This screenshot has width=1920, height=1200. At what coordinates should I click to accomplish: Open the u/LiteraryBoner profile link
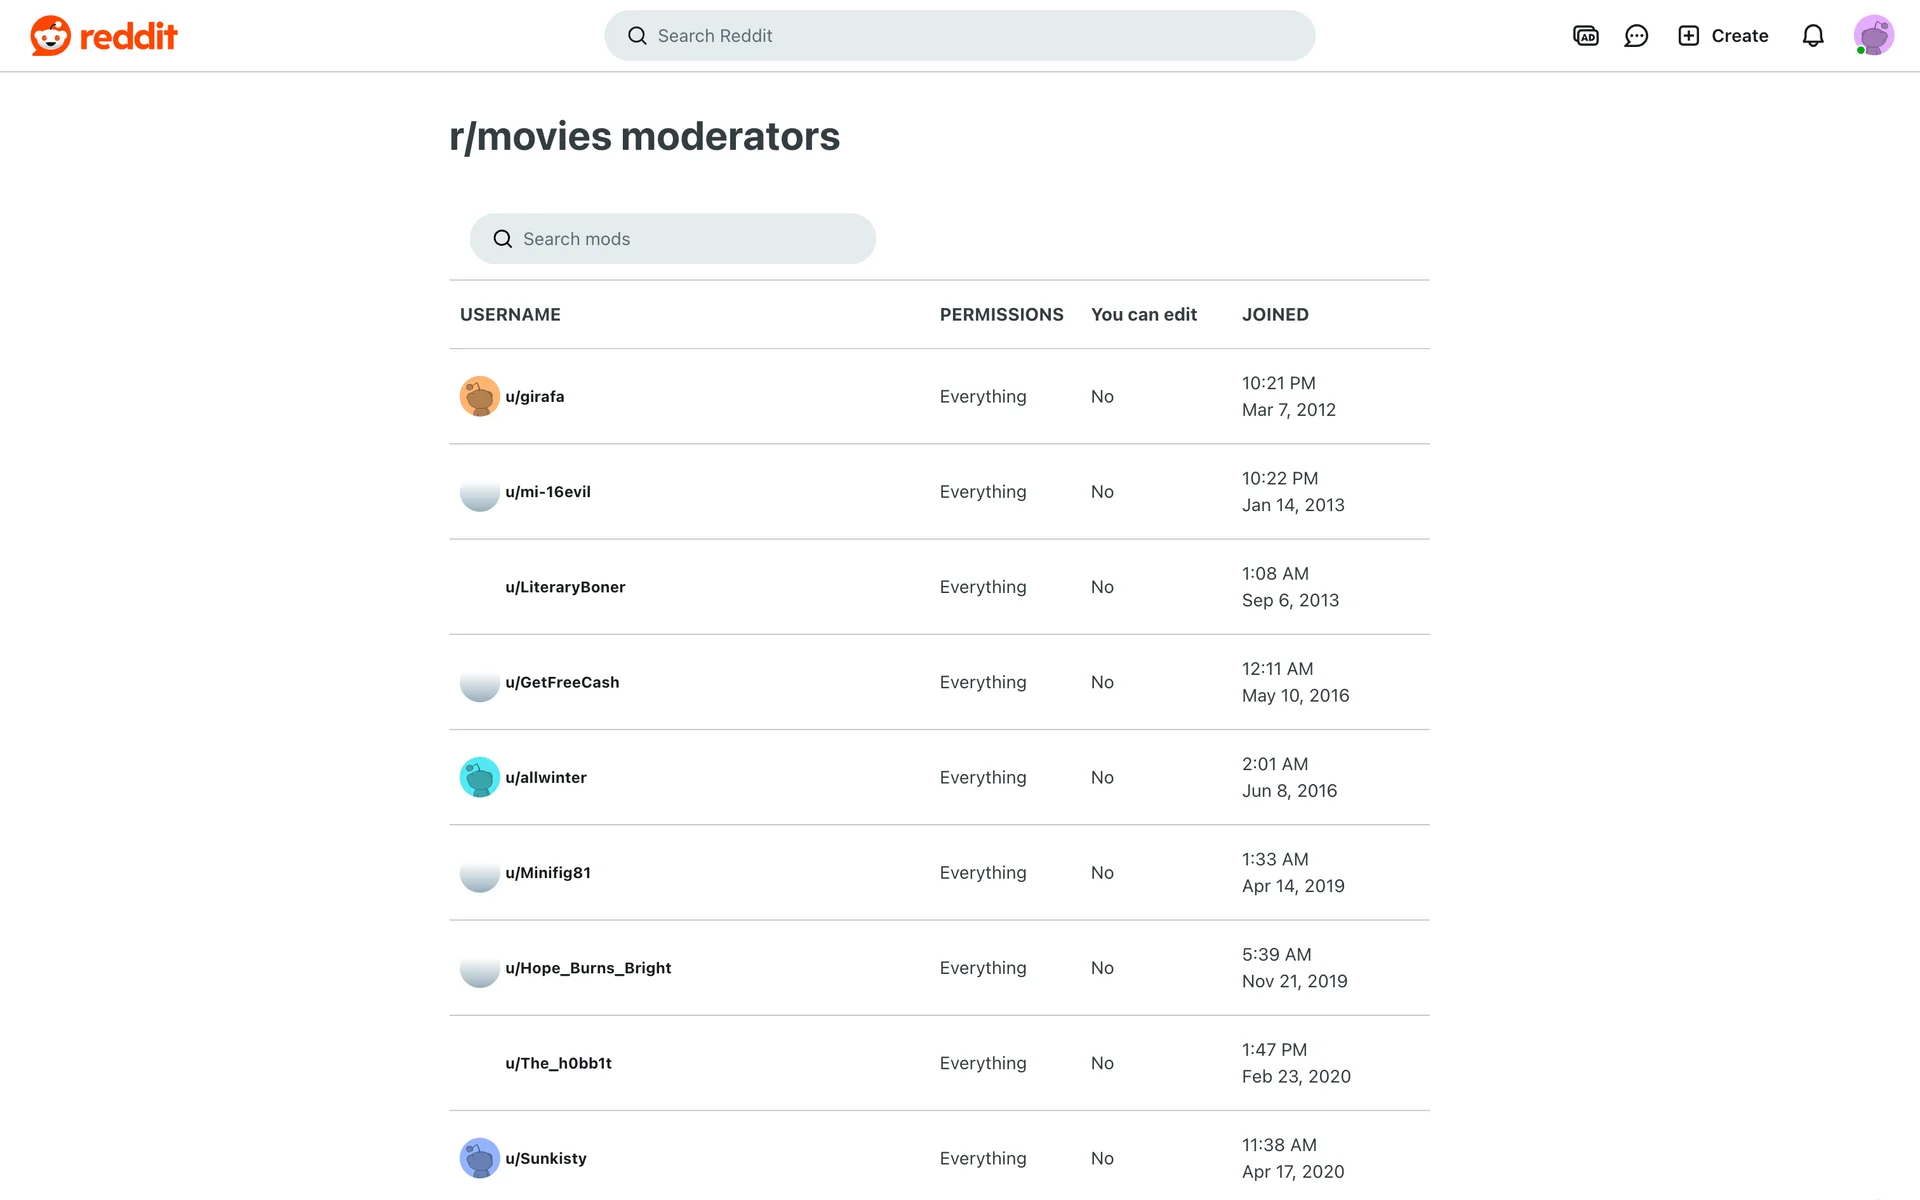pos(565,587)
